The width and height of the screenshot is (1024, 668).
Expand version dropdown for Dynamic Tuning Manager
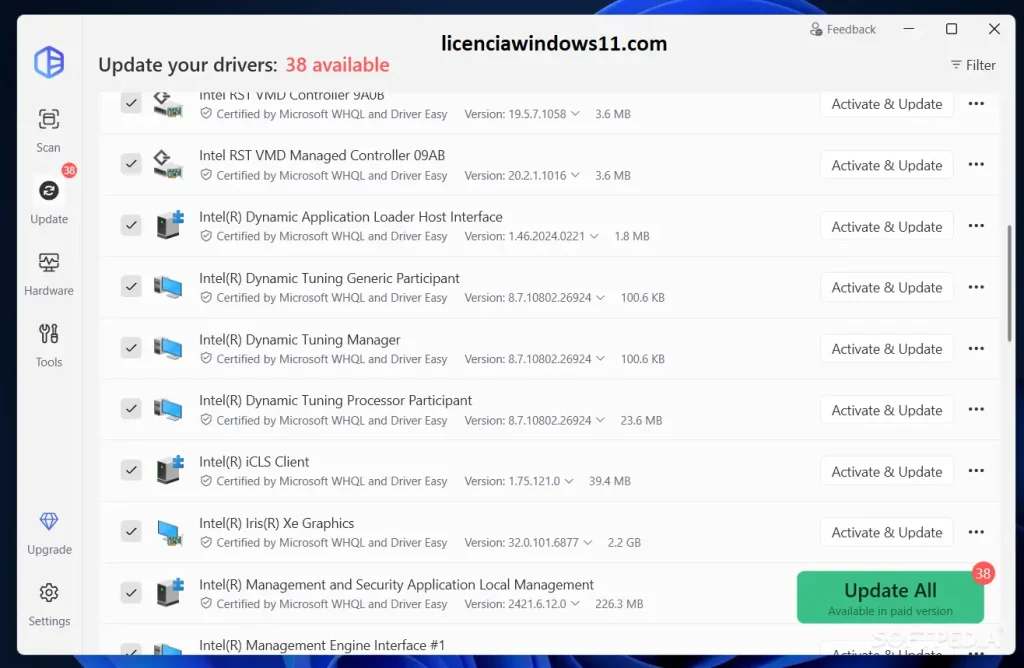pos(600,358)
